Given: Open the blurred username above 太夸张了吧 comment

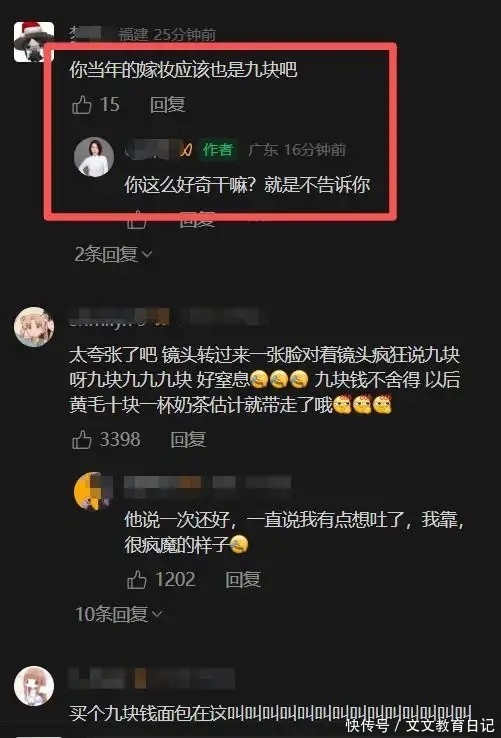Looking at the screenshot, I should click(x=119, y=317).
